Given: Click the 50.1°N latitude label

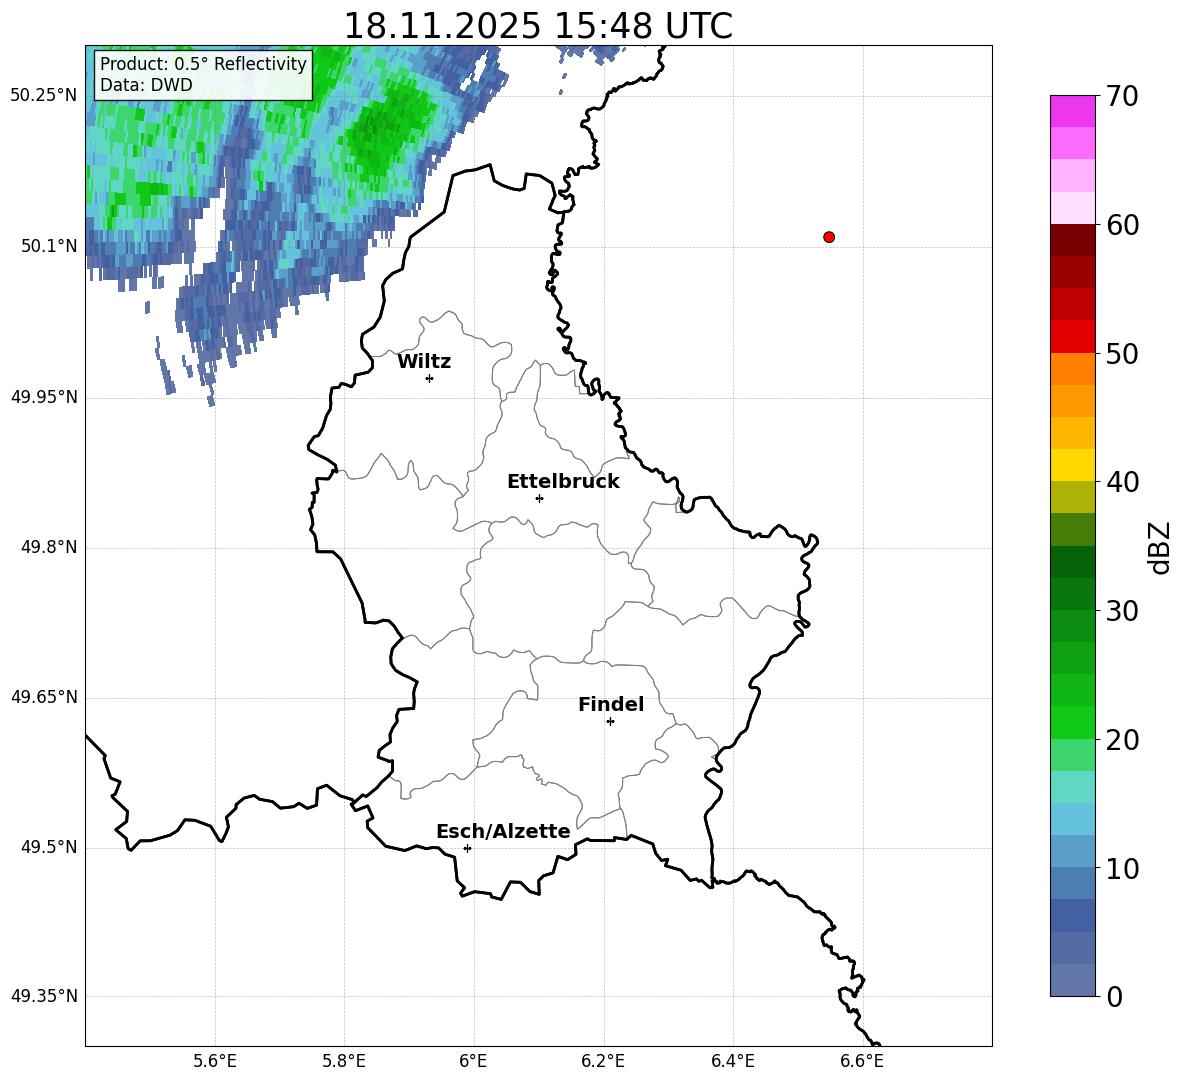Looking at the screenshot, I should point(49,246).
